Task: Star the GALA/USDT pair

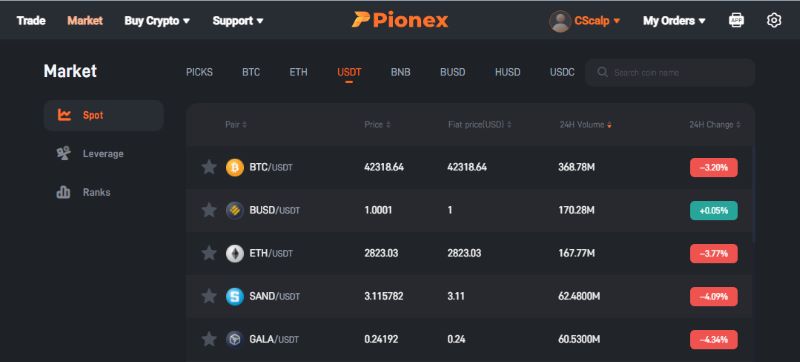Action: [209, 339]
